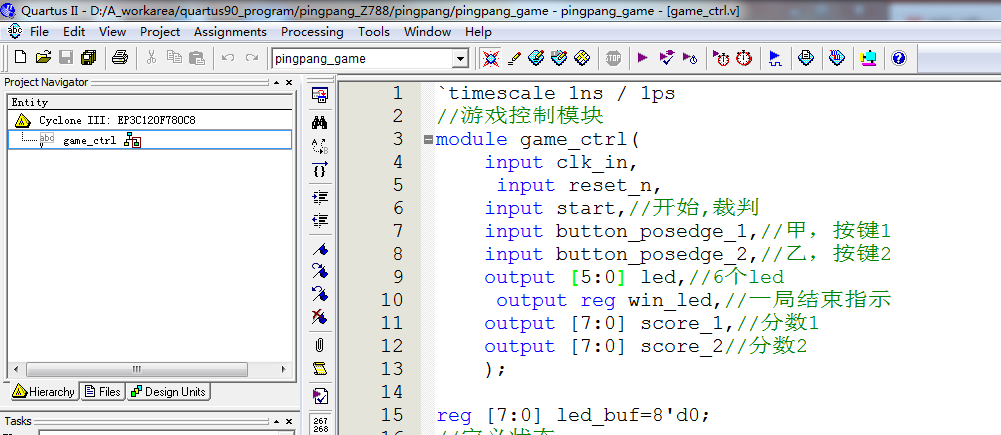Click the Print icon in the toolbar
1001x435 pixels.
(x=119, y=58)
